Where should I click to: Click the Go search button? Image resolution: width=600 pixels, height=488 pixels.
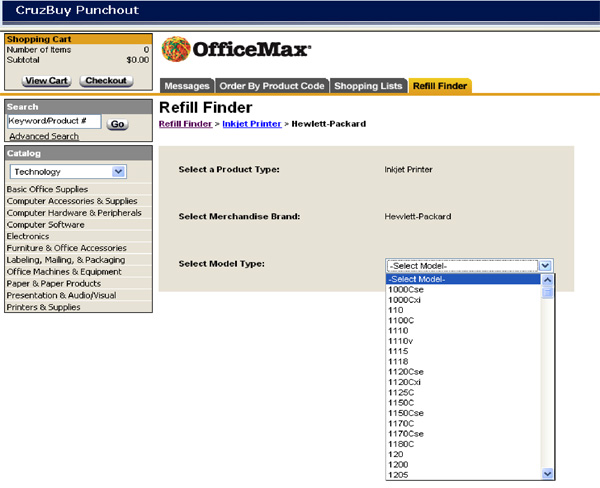[117, 124]
